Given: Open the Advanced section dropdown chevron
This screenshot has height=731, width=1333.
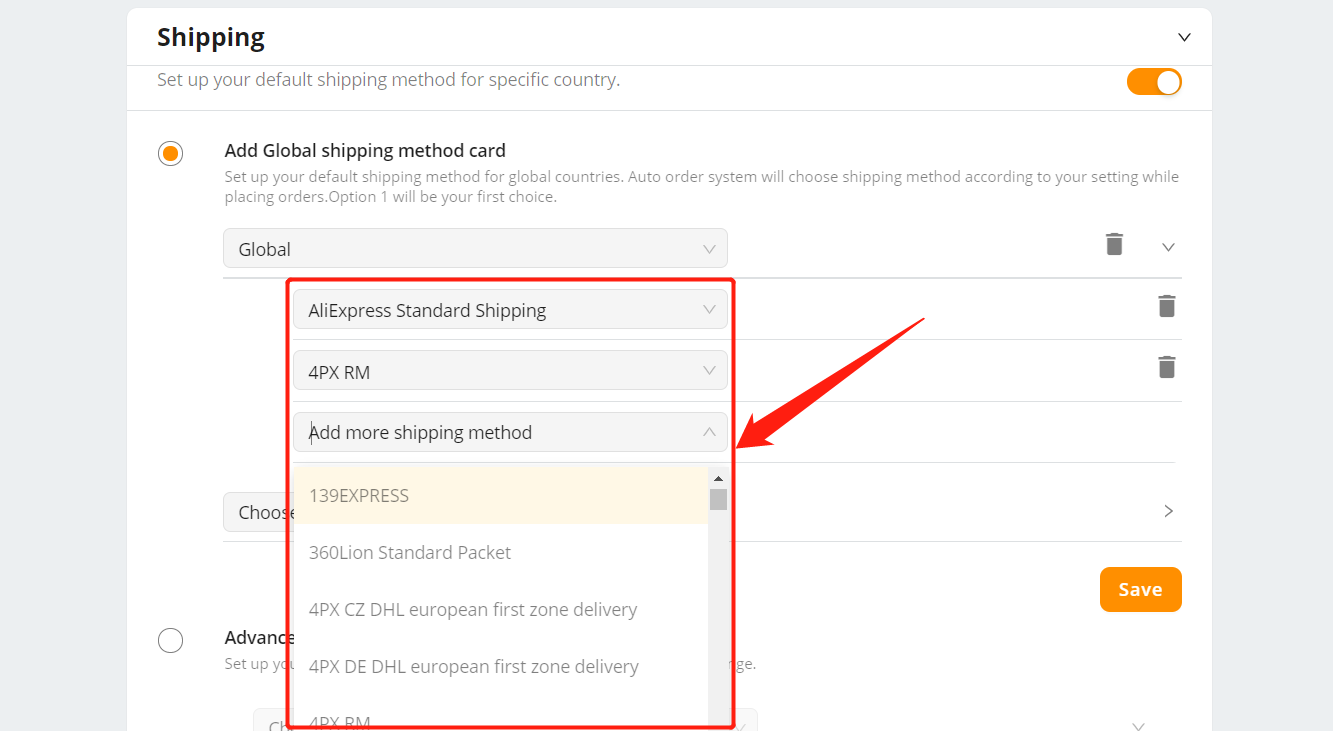Looking at the screenshot, I should point(1138,726).
